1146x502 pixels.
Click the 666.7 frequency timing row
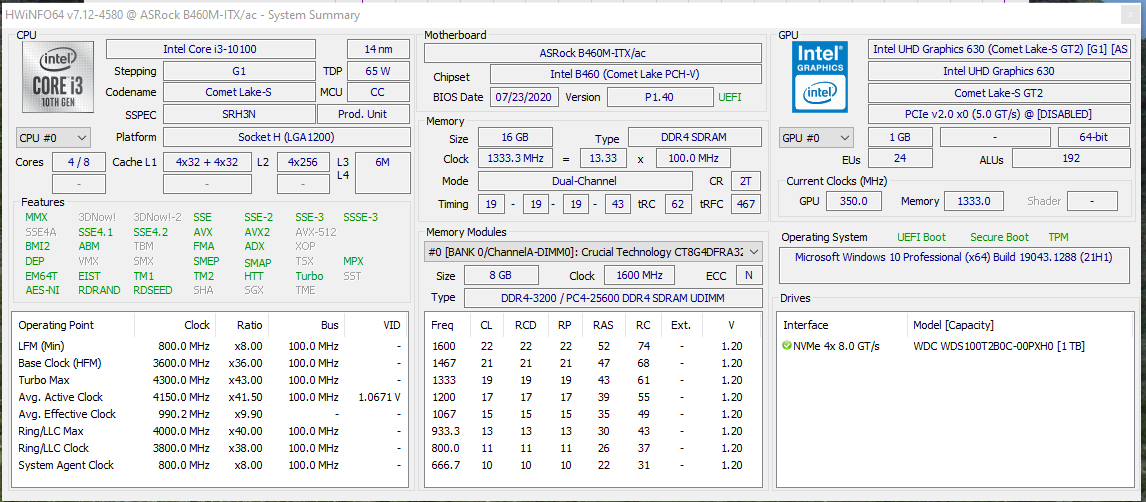pos(593,465)
